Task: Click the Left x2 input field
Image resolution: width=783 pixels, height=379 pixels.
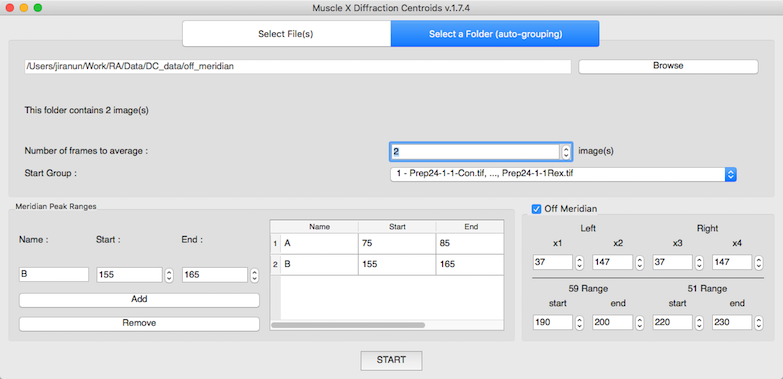Action: (613, 262)
